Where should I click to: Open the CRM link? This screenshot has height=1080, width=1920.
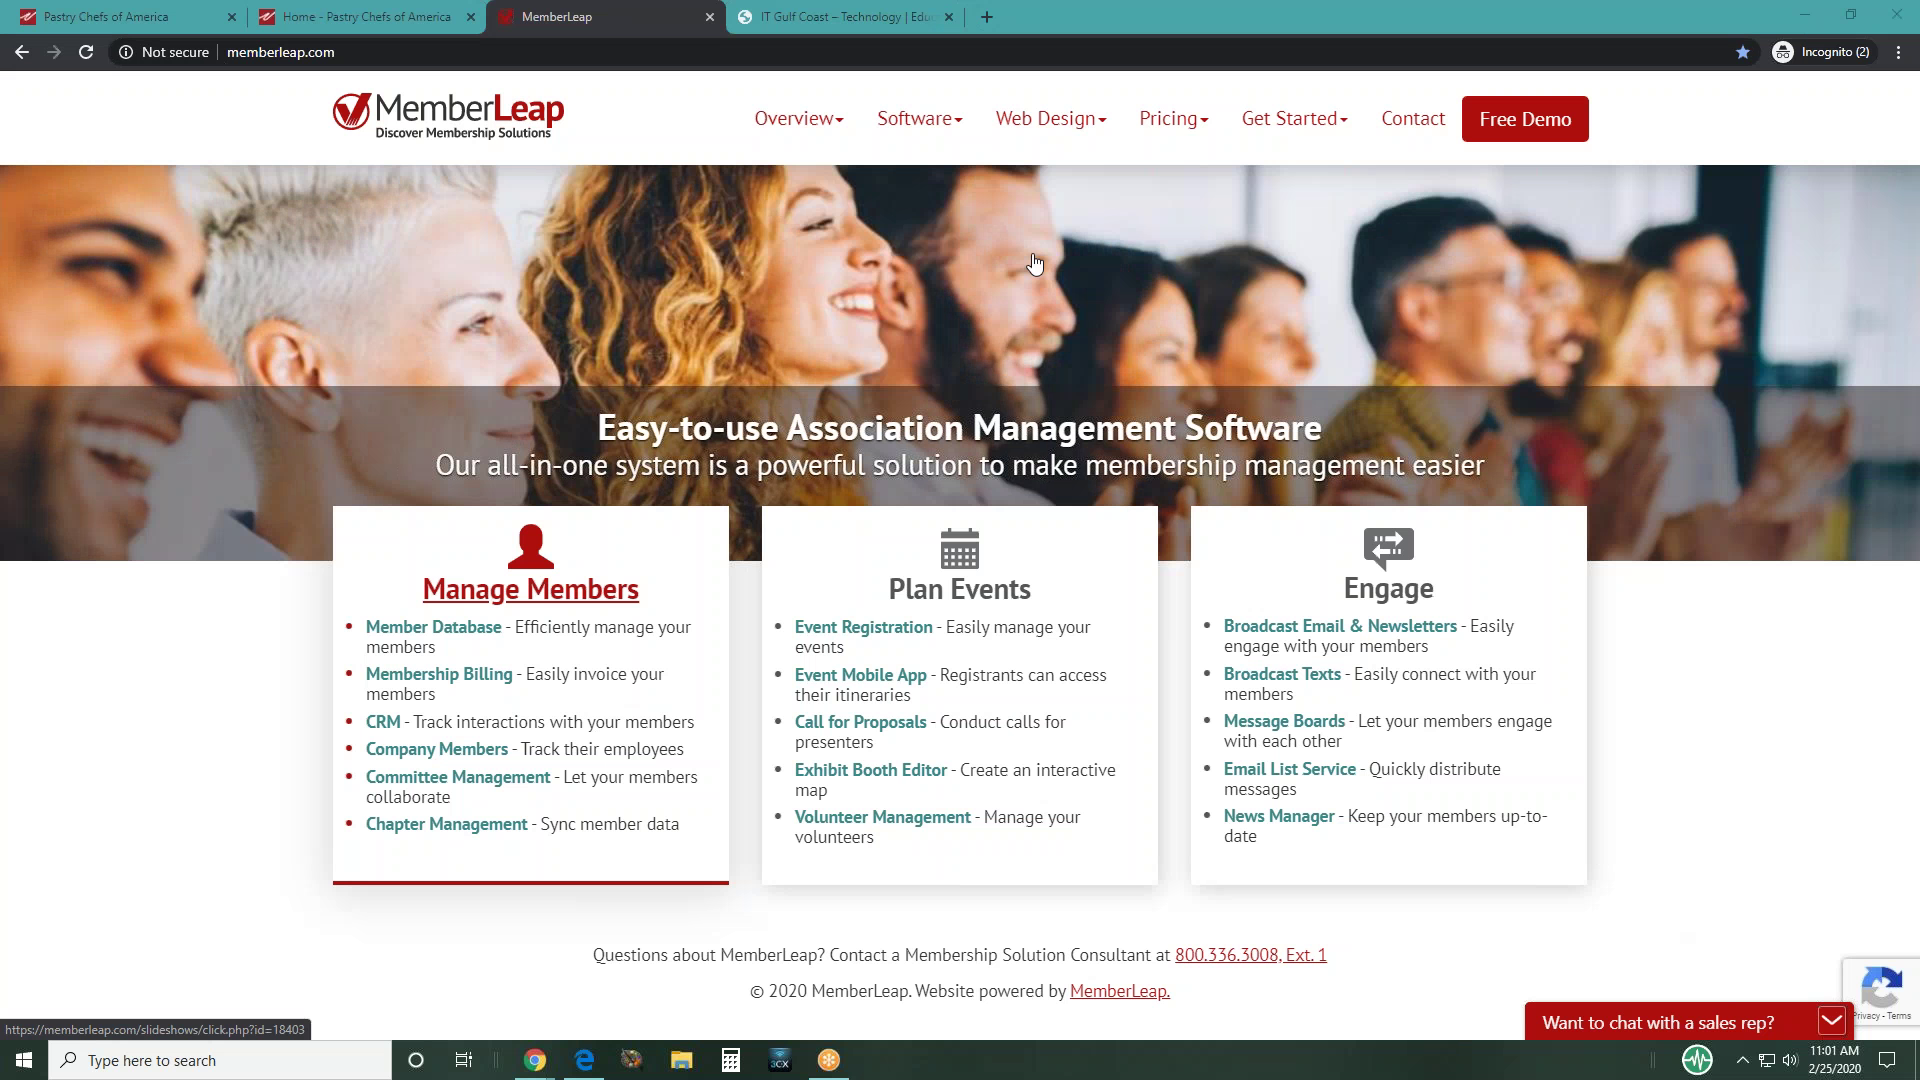click(x=383, y=722)
